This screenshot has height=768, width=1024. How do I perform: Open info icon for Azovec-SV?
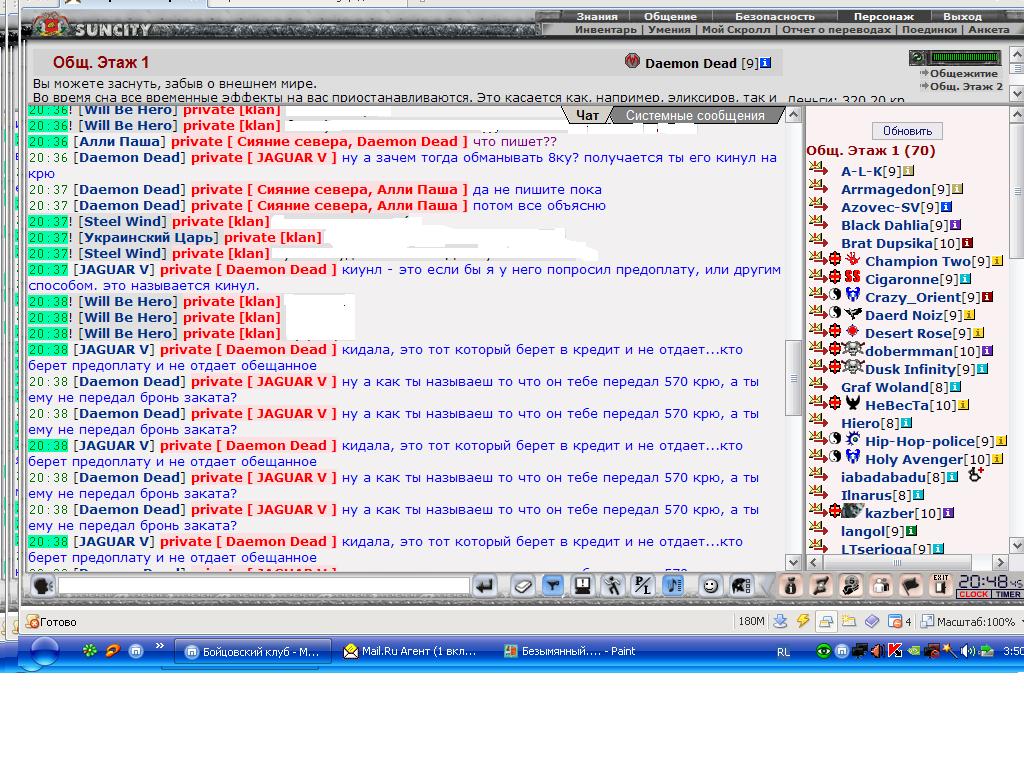(946, 207)
